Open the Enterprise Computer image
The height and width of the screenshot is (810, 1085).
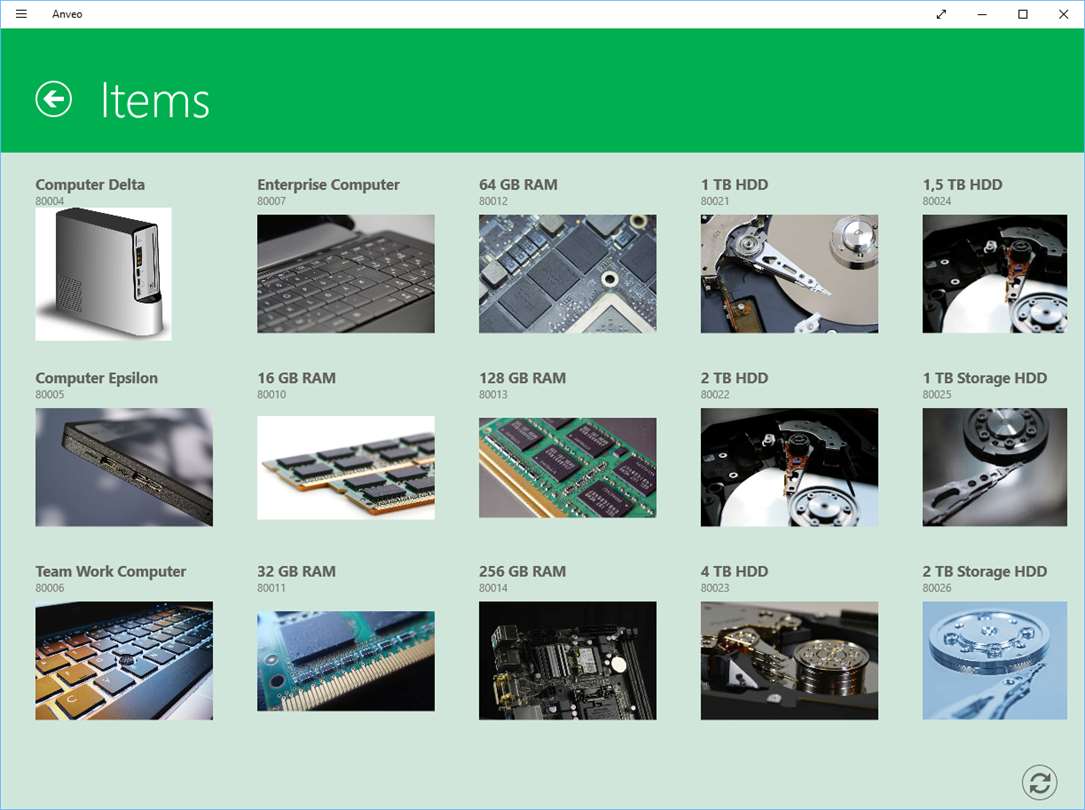346,274
